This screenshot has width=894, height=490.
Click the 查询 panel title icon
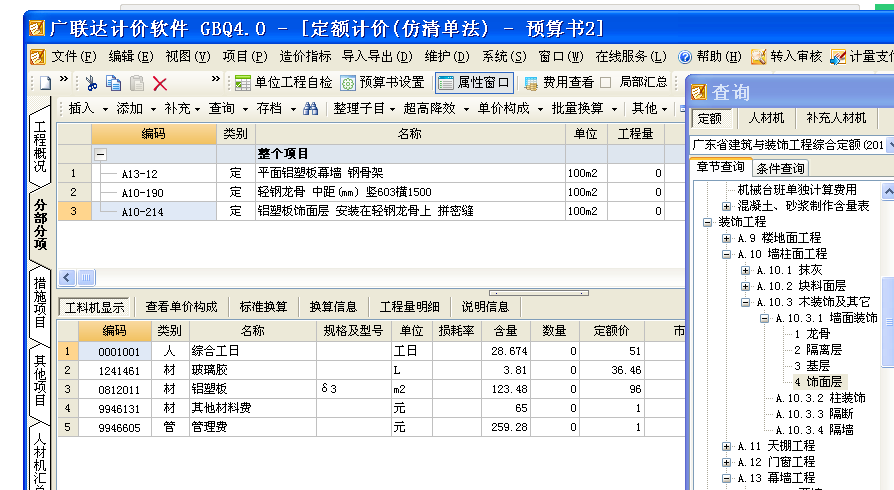699,92
